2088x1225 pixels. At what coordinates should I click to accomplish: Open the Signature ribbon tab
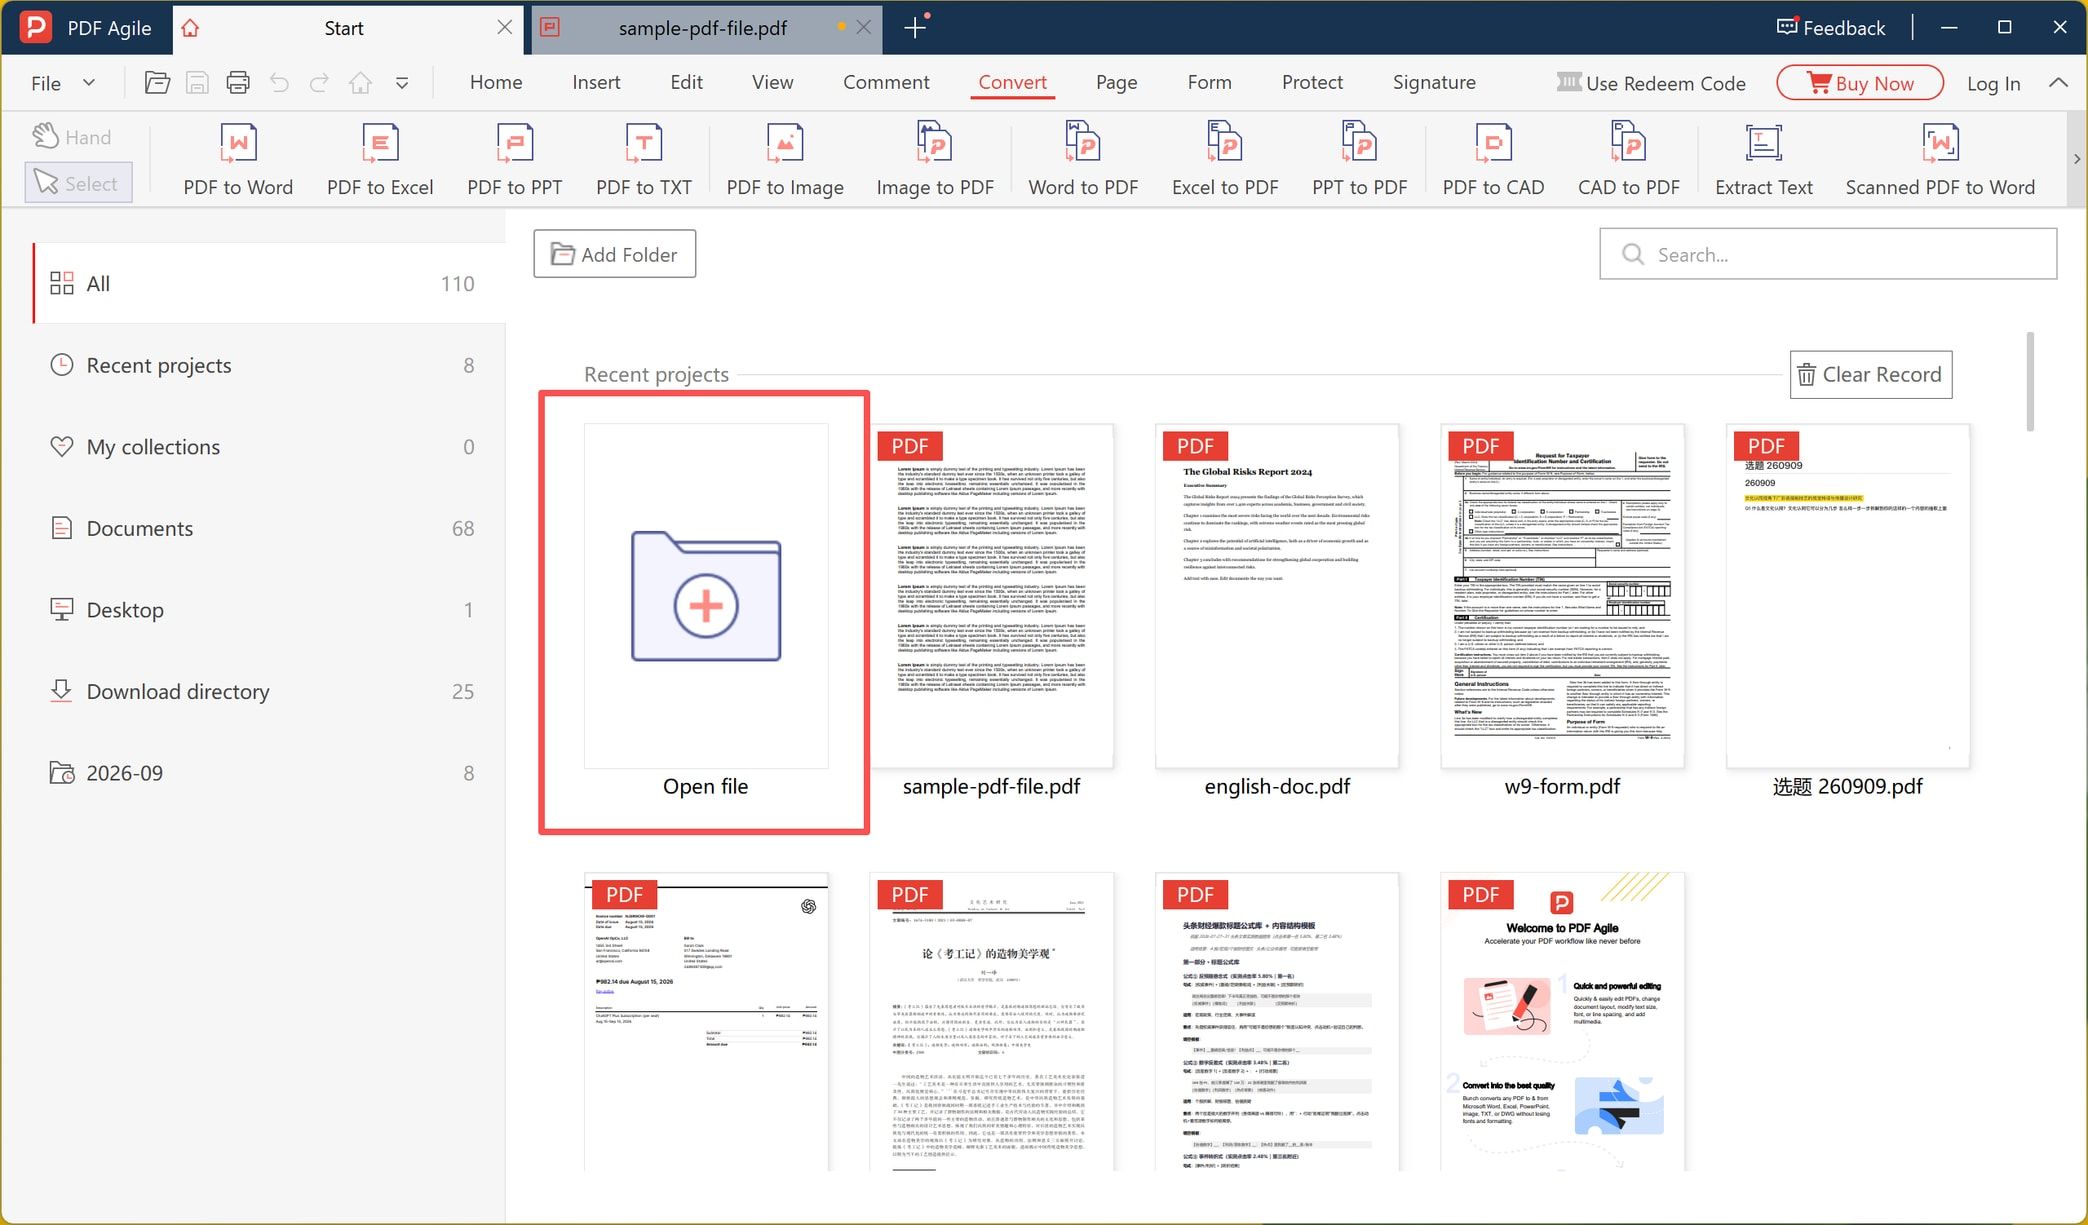click(1434, 83)
